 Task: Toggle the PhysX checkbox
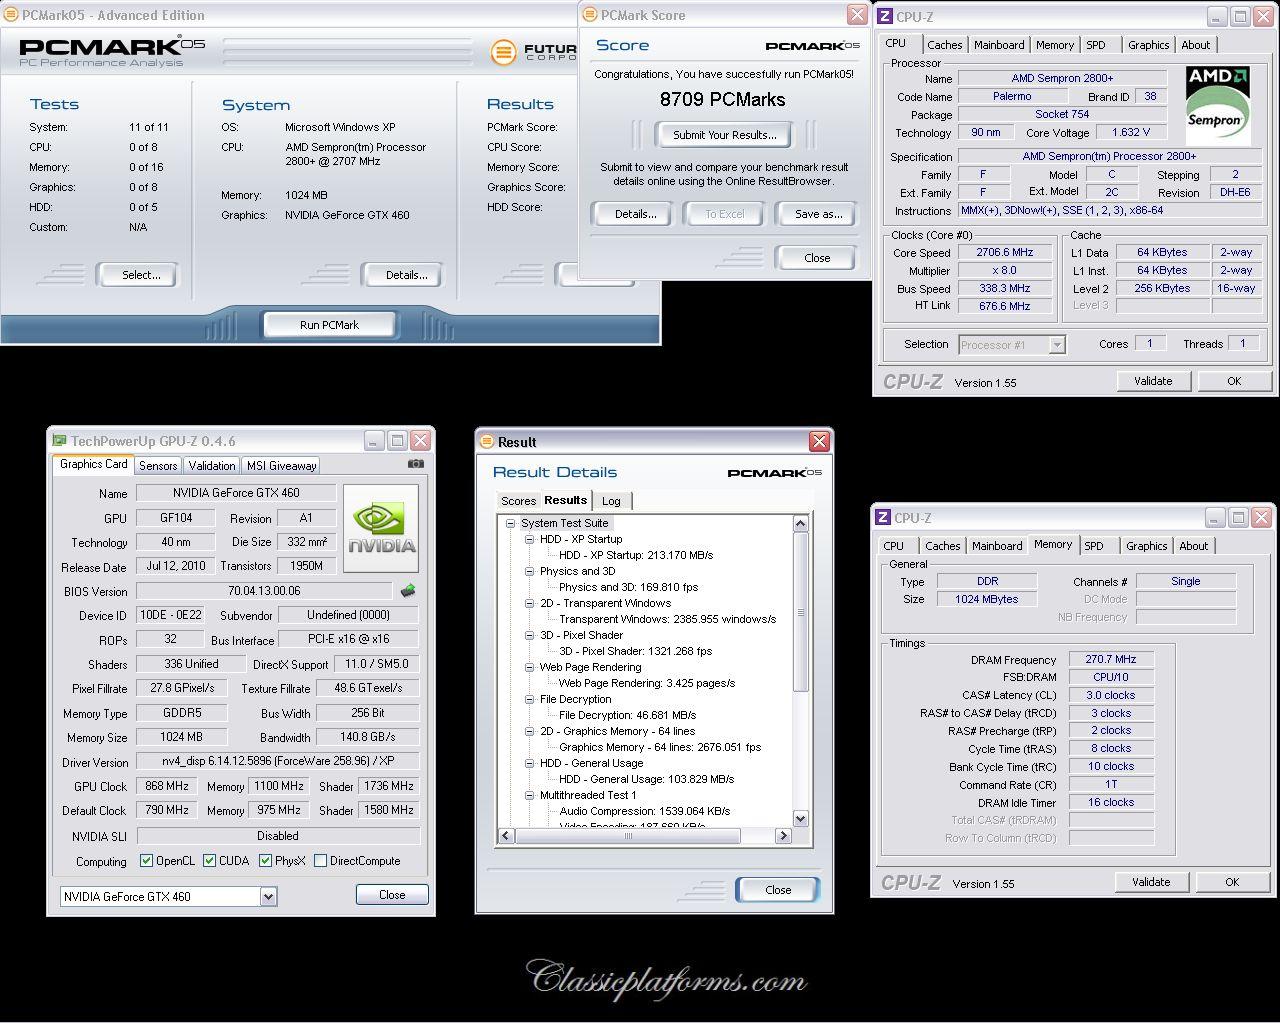point(265,860)
